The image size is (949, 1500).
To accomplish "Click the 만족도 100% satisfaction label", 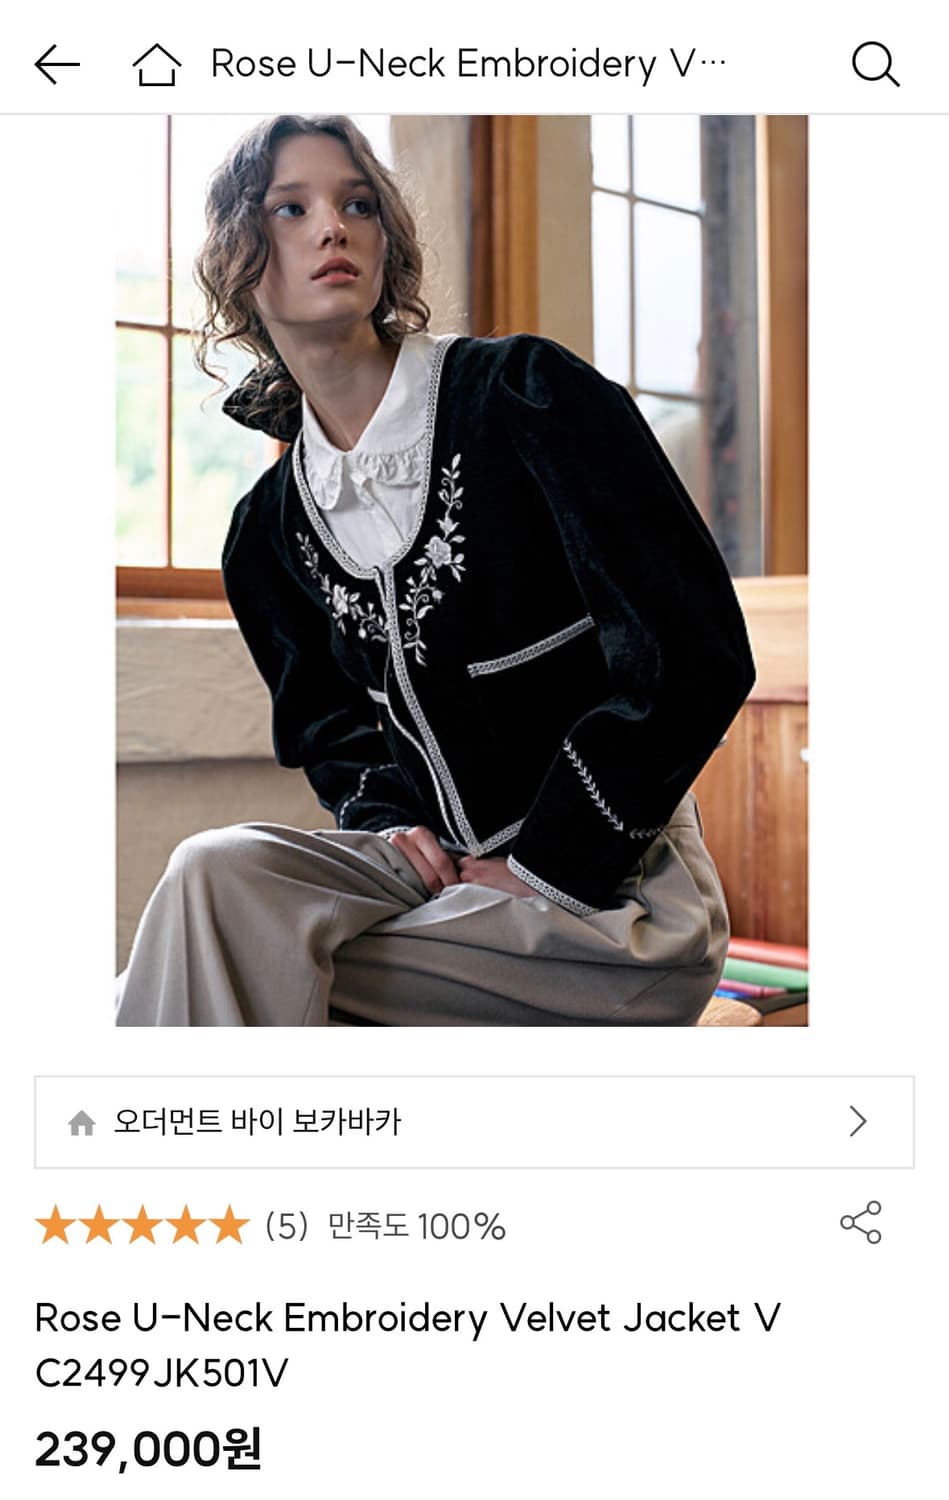I will [x=417, y=1226].
